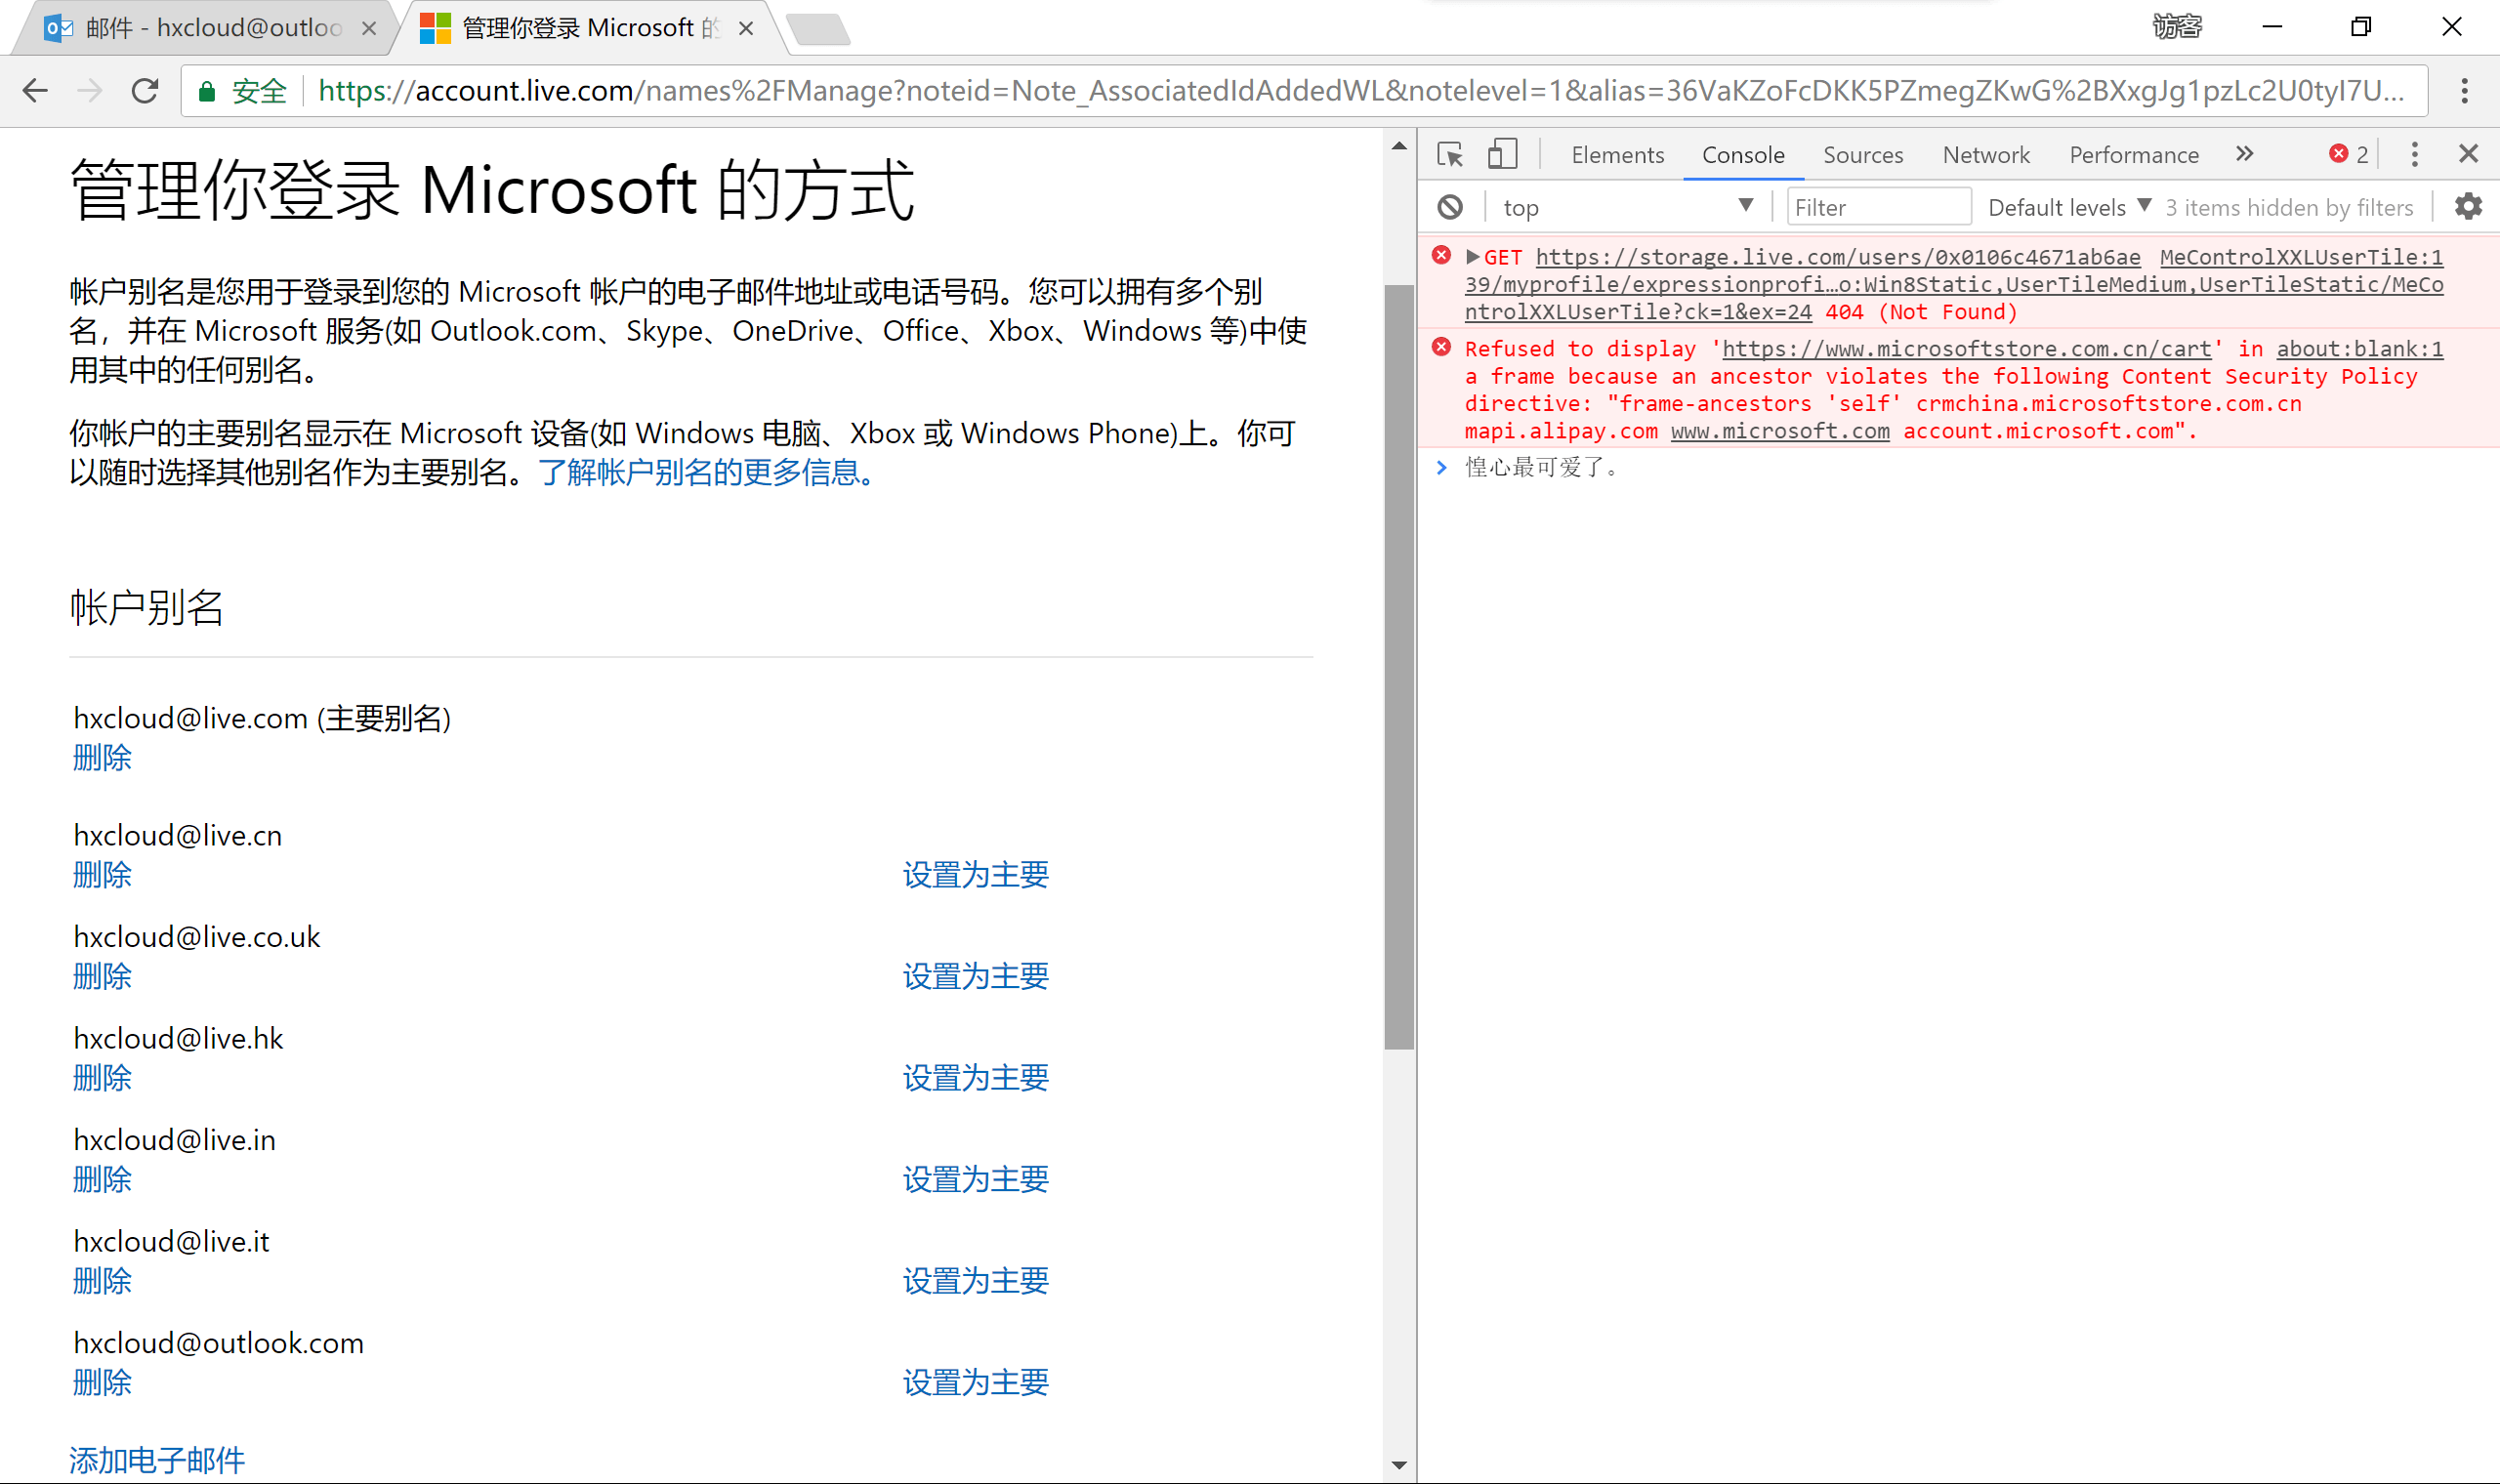Open Chrome's three-dot menu
The image size is (2500, 1484).
(2464, 91)
